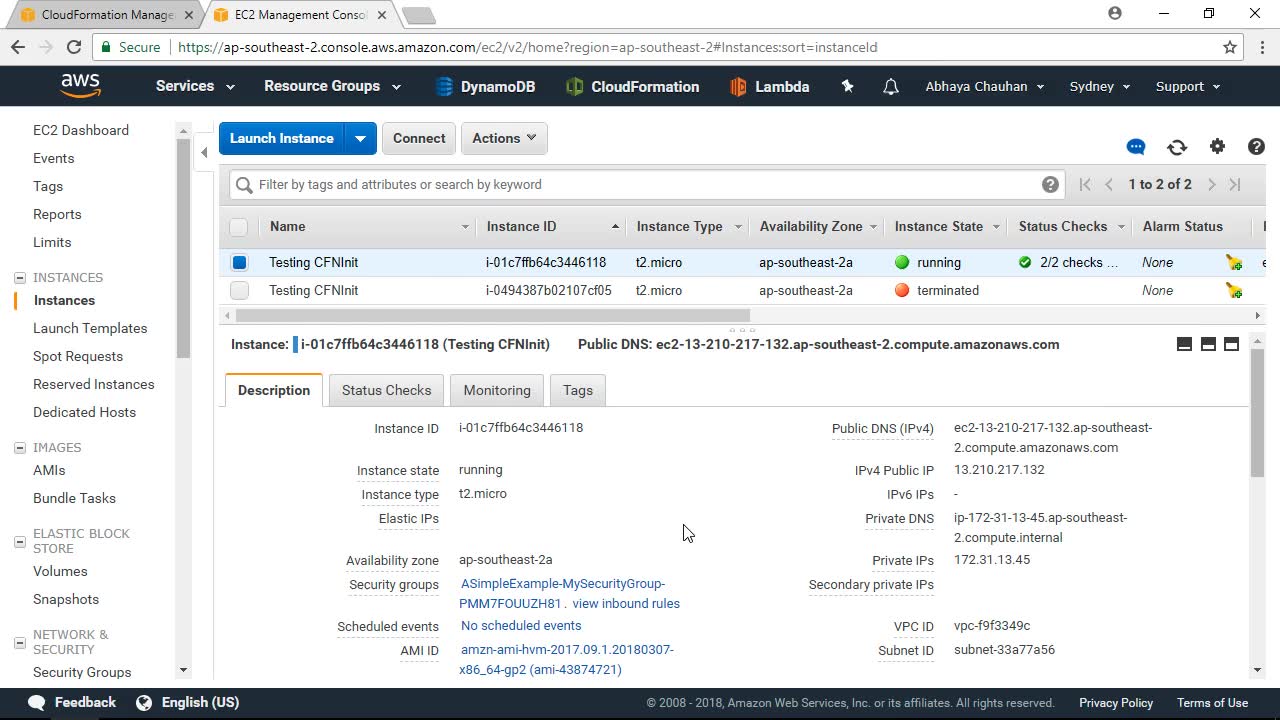Click the details pane vertical scrollbar
This screenshot has height=720, width=1280.
(1258, 412)
